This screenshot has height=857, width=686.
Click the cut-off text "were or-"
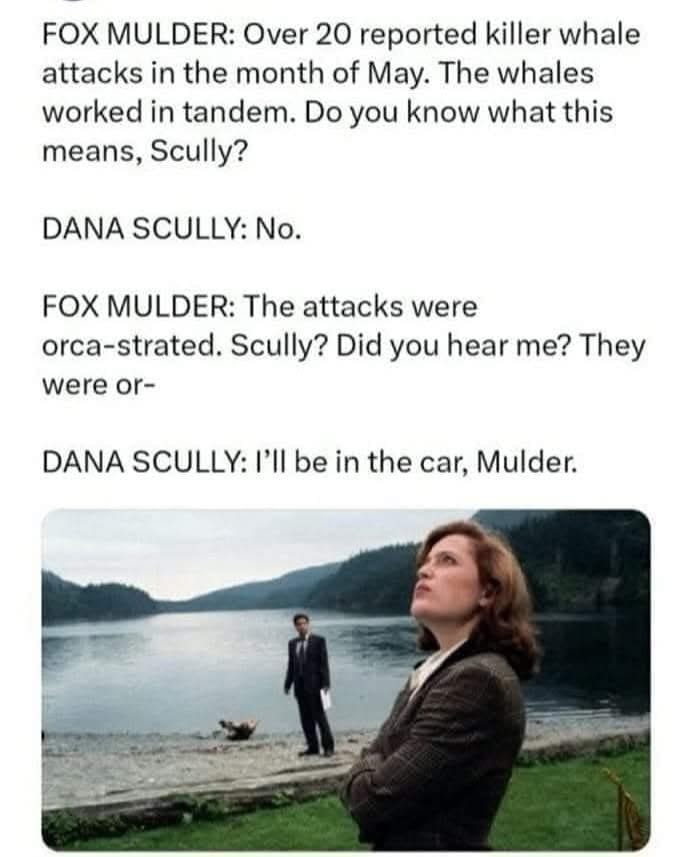pos(99,386)
